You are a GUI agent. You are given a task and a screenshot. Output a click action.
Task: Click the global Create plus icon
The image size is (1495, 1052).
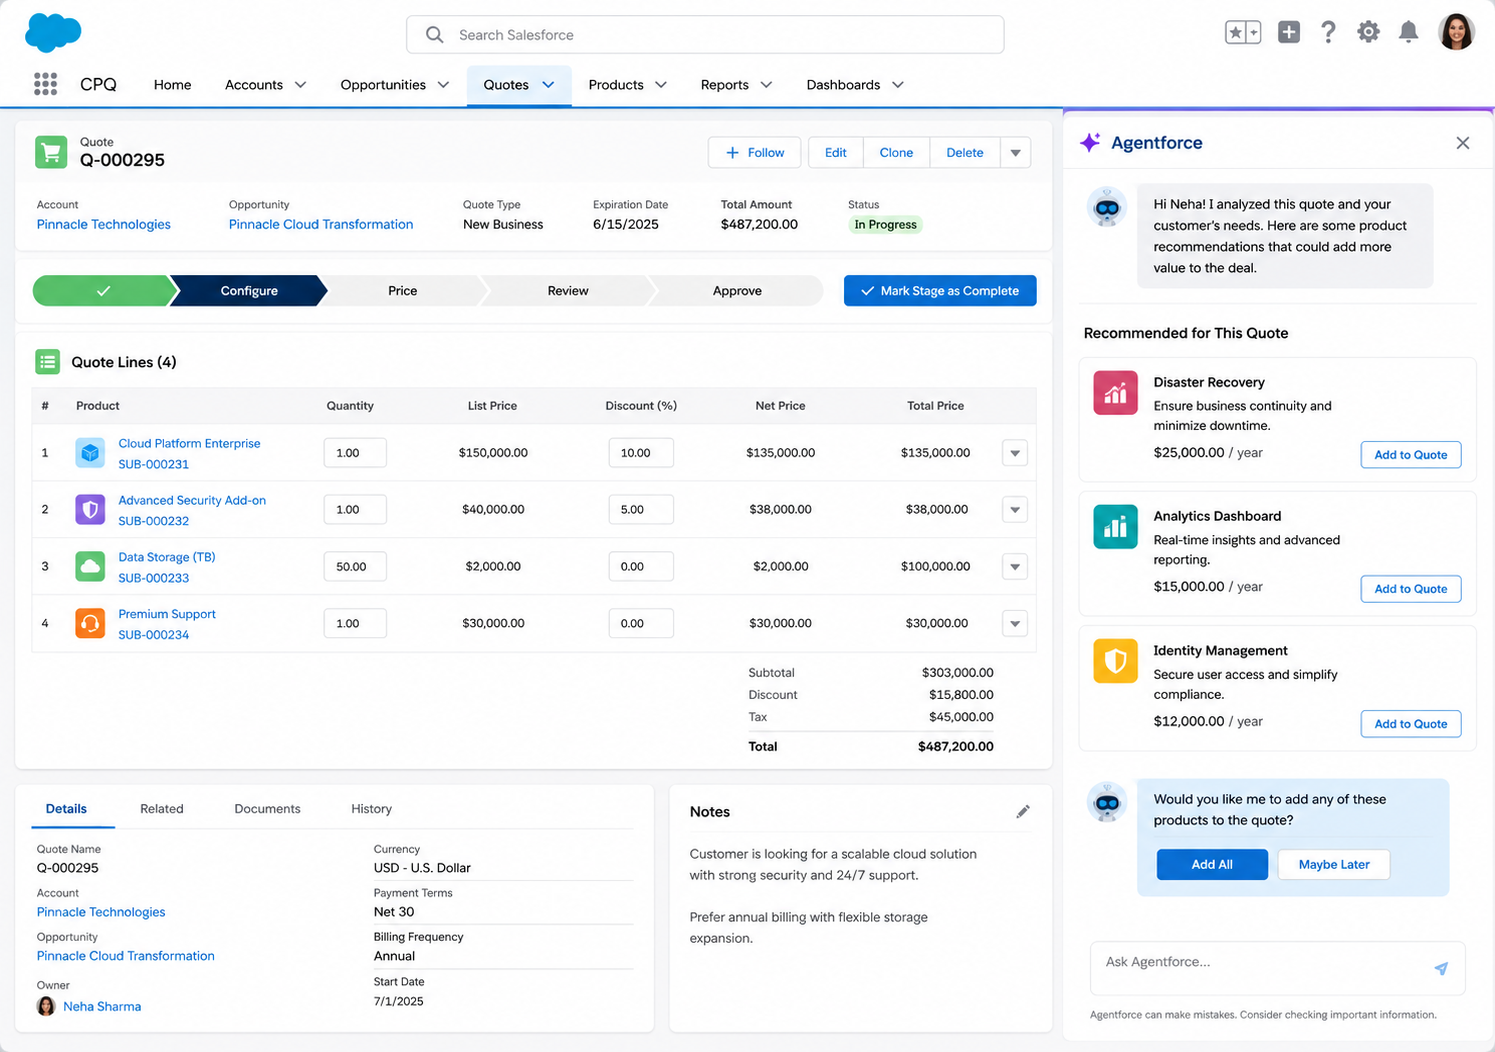click(x=1289, y=32)
